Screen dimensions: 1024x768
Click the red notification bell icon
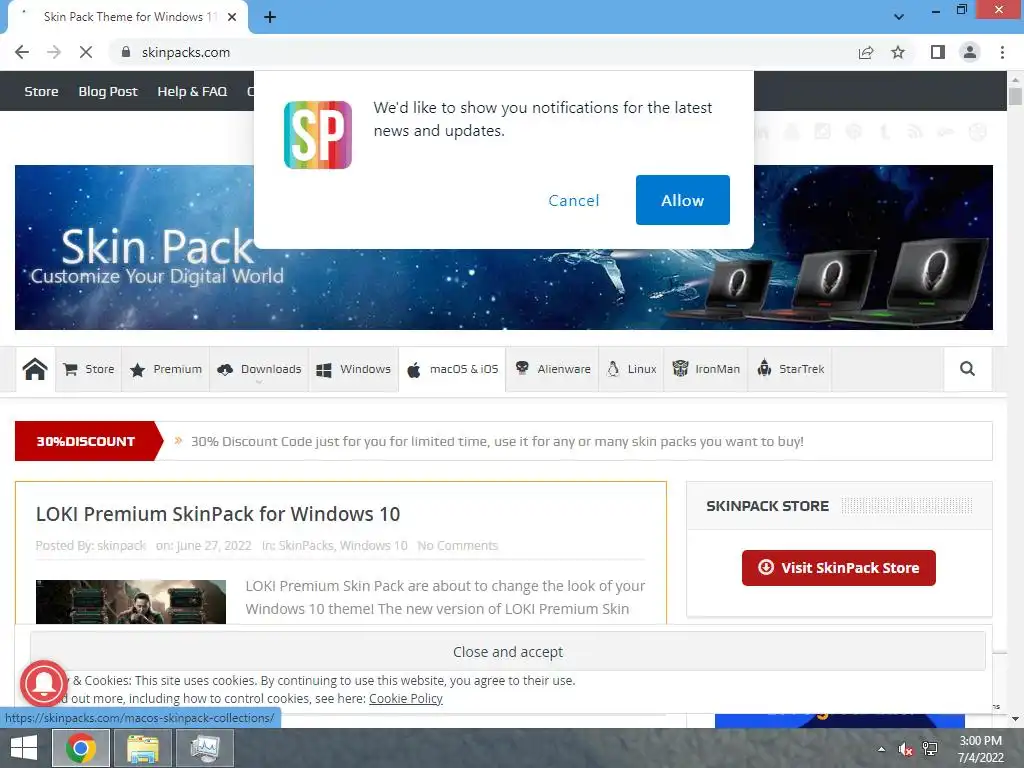pos(43,683)
